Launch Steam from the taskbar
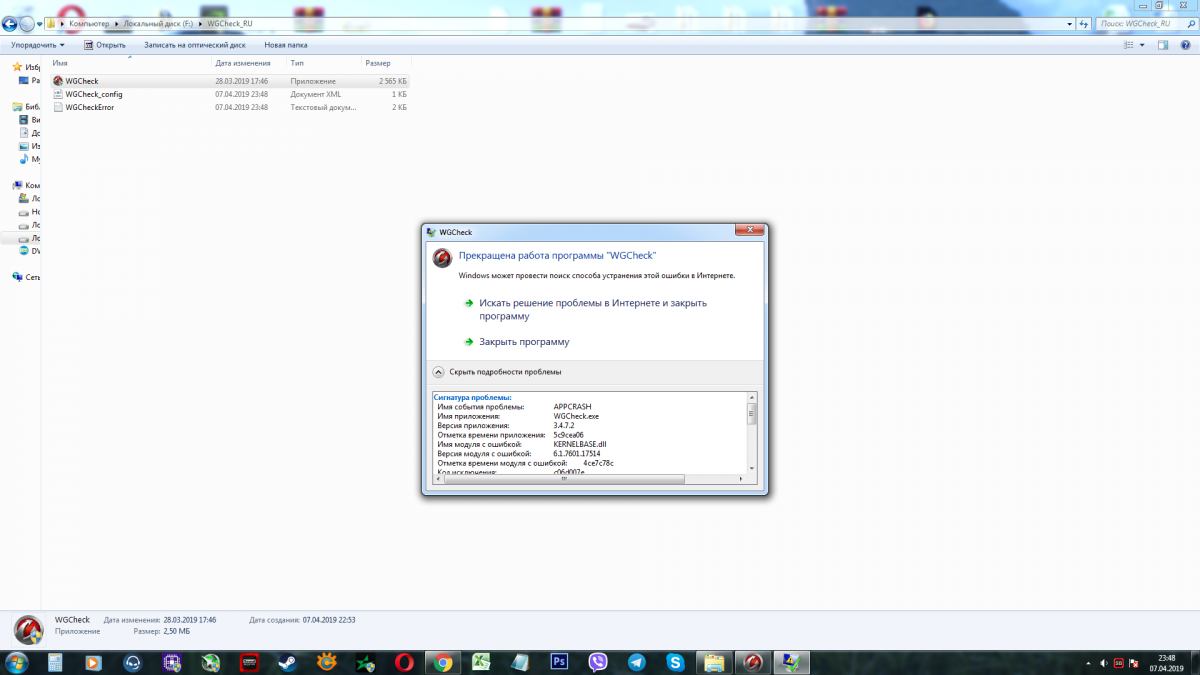 pos(287,661)
